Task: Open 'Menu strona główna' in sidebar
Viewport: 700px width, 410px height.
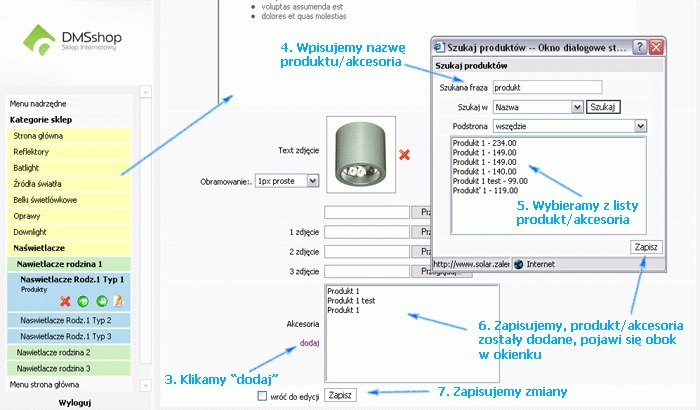Action: [69, 385]
